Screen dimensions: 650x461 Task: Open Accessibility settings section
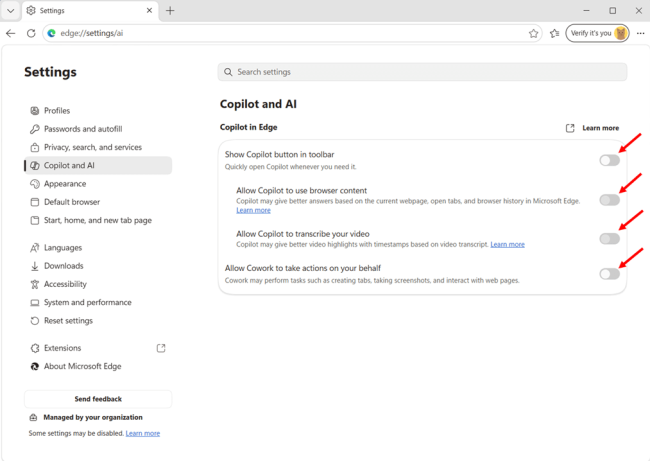(98, 284)
